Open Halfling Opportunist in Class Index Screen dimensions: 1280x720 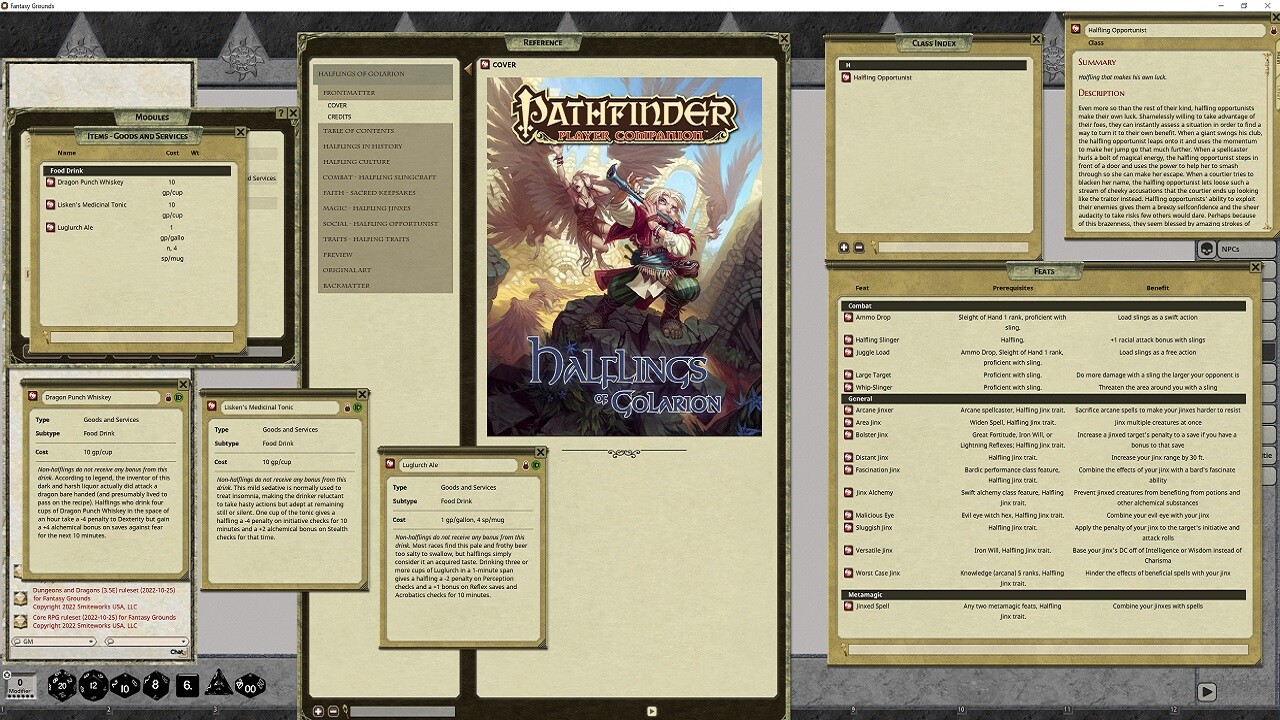pyautogui.click(x=882, y=77)
